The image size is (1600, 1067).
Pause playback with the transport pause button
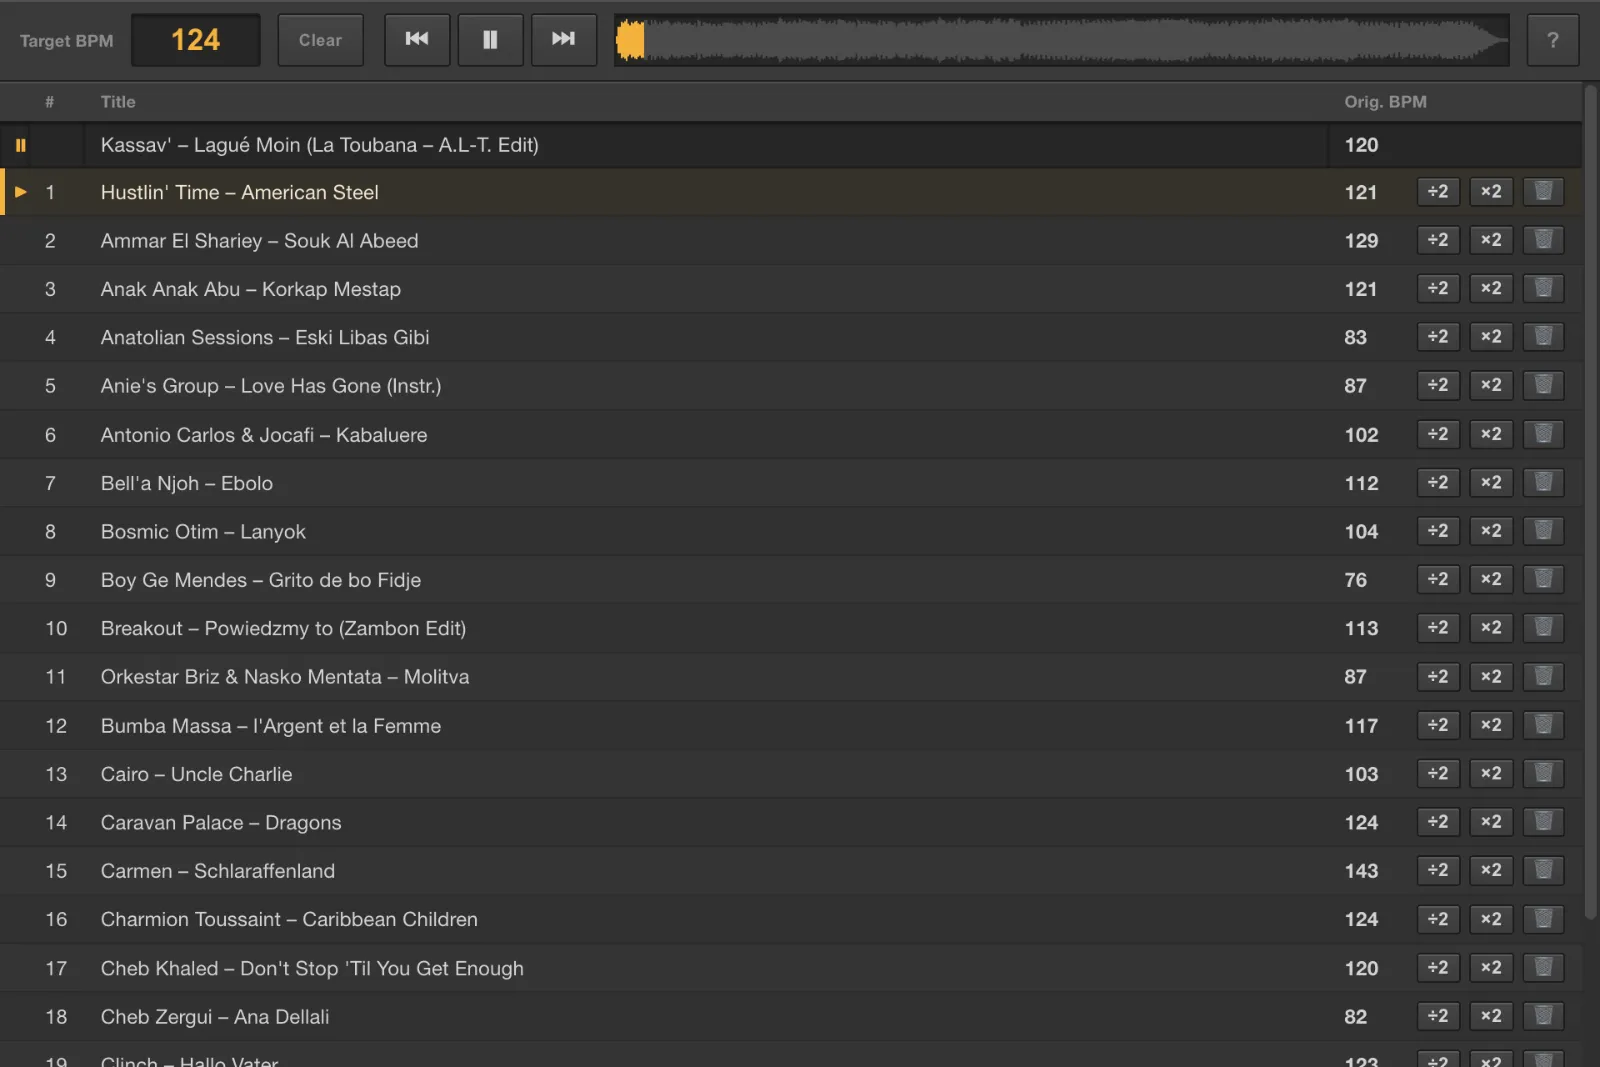[490, 40]
